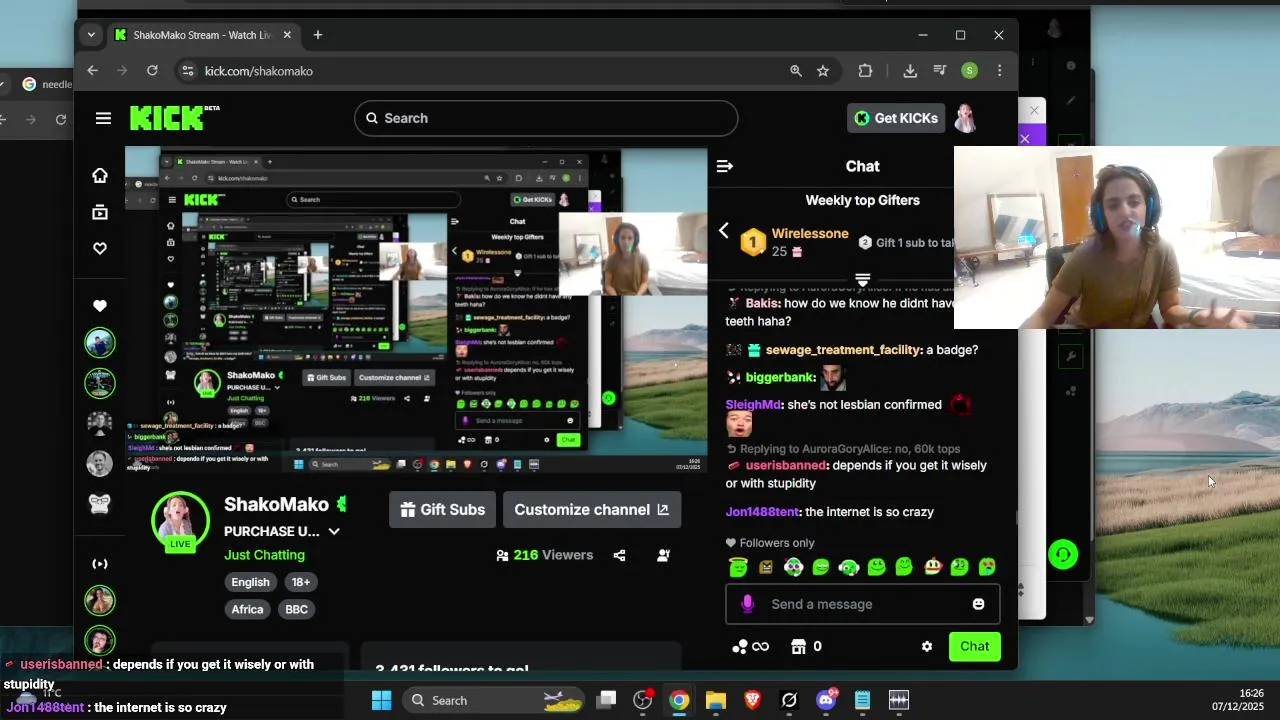This screenshot has width=1280, height=720.
Task: Select the 18+ tag
Action: 300,582
